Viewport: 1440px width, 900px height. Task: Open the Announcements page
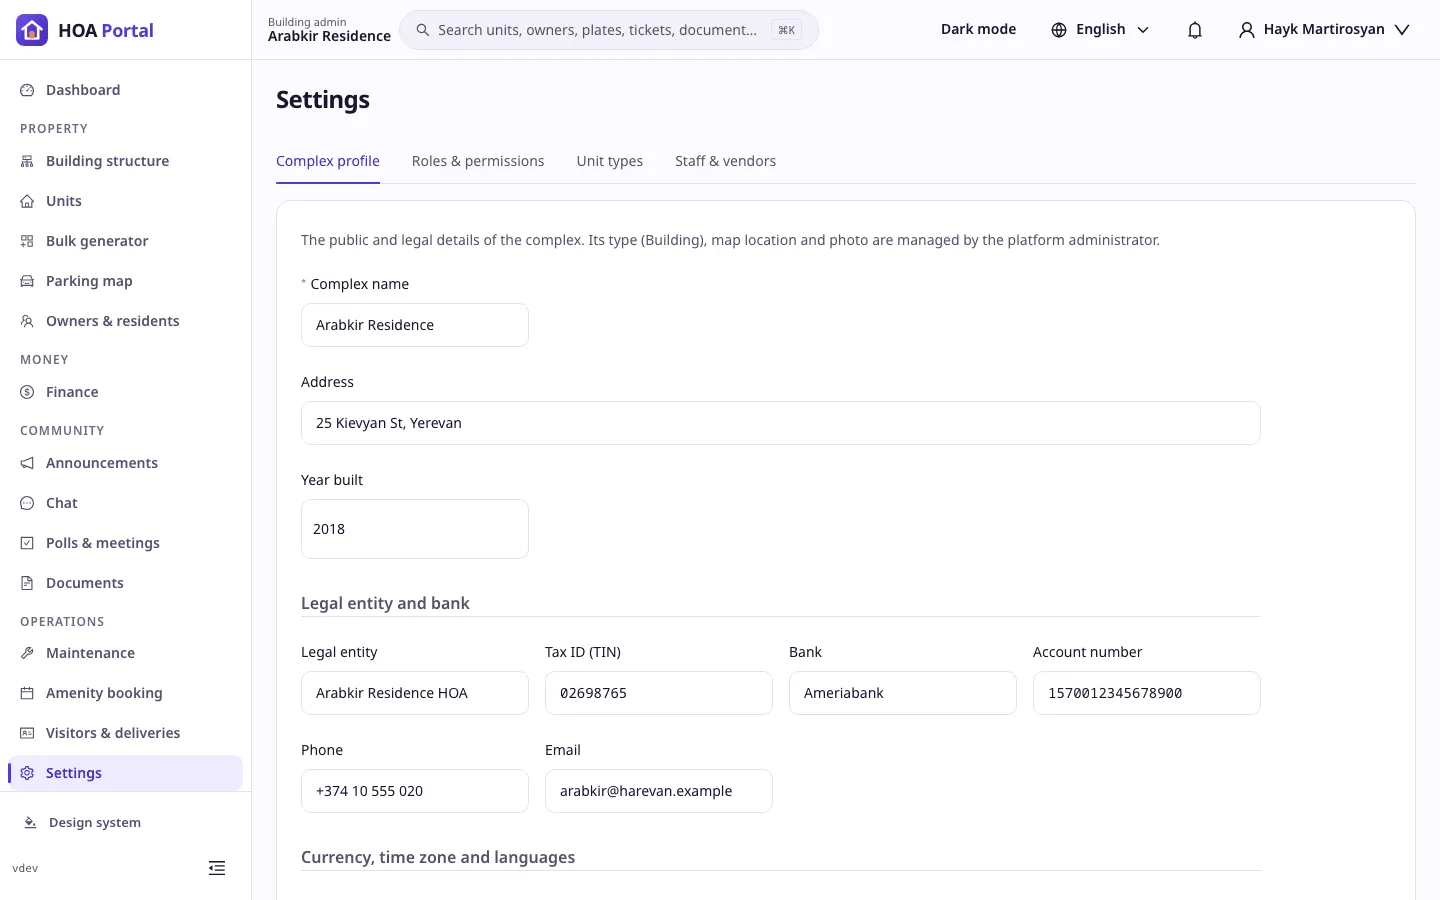pyautogui.click(x=125, y=463)
